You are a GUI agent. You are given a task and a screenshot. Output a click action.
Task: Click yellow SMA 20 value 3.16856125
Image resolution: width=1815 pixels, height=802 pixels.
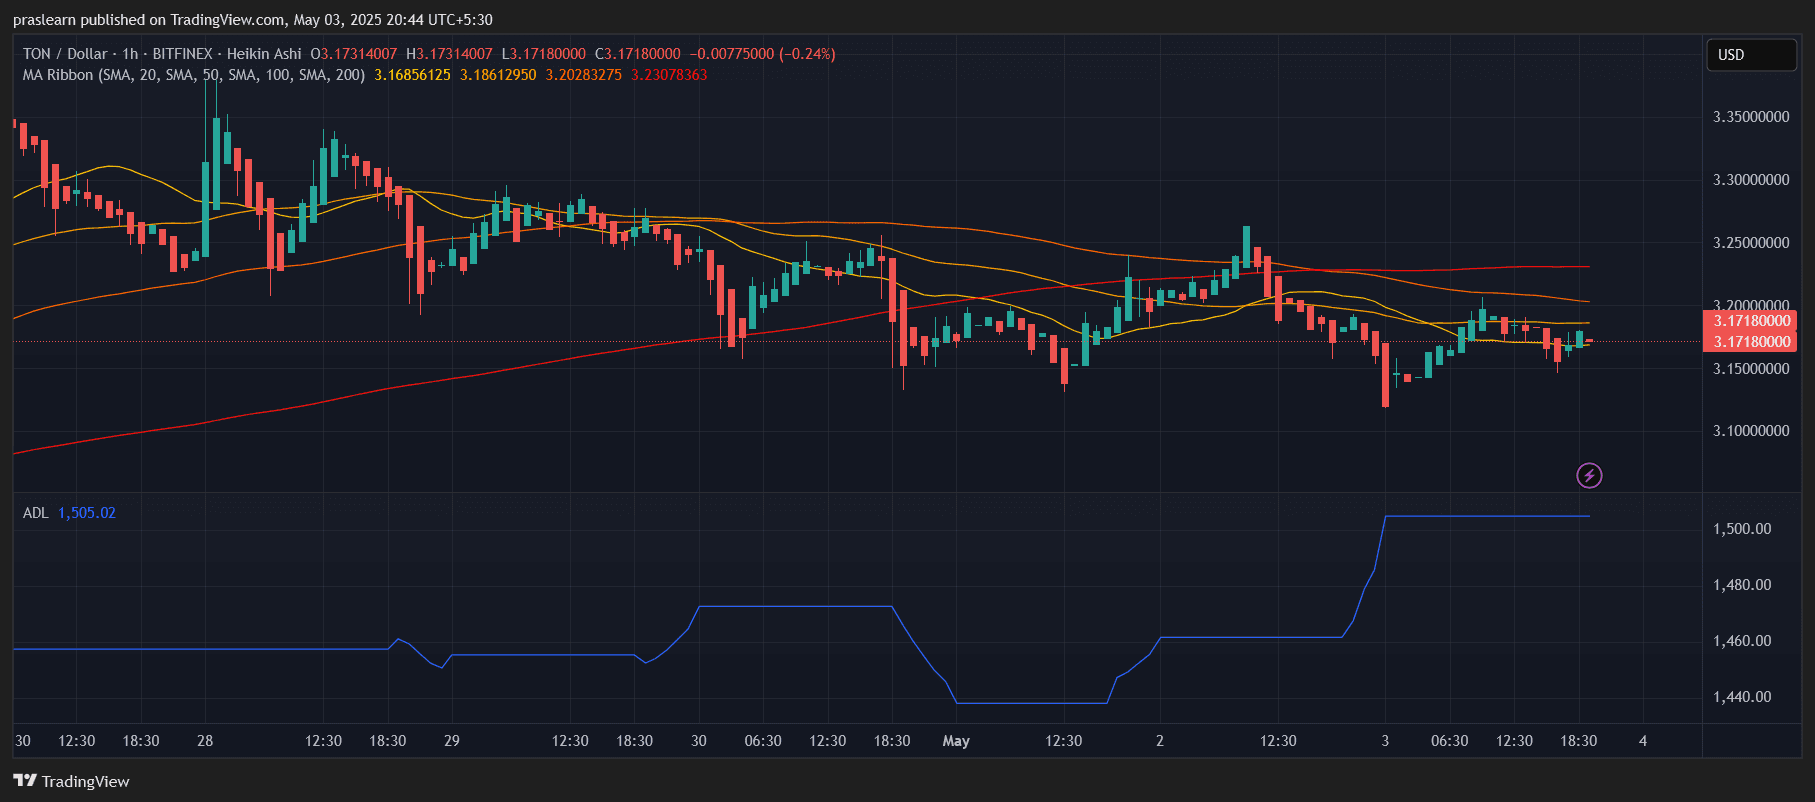tap(412, 75)
